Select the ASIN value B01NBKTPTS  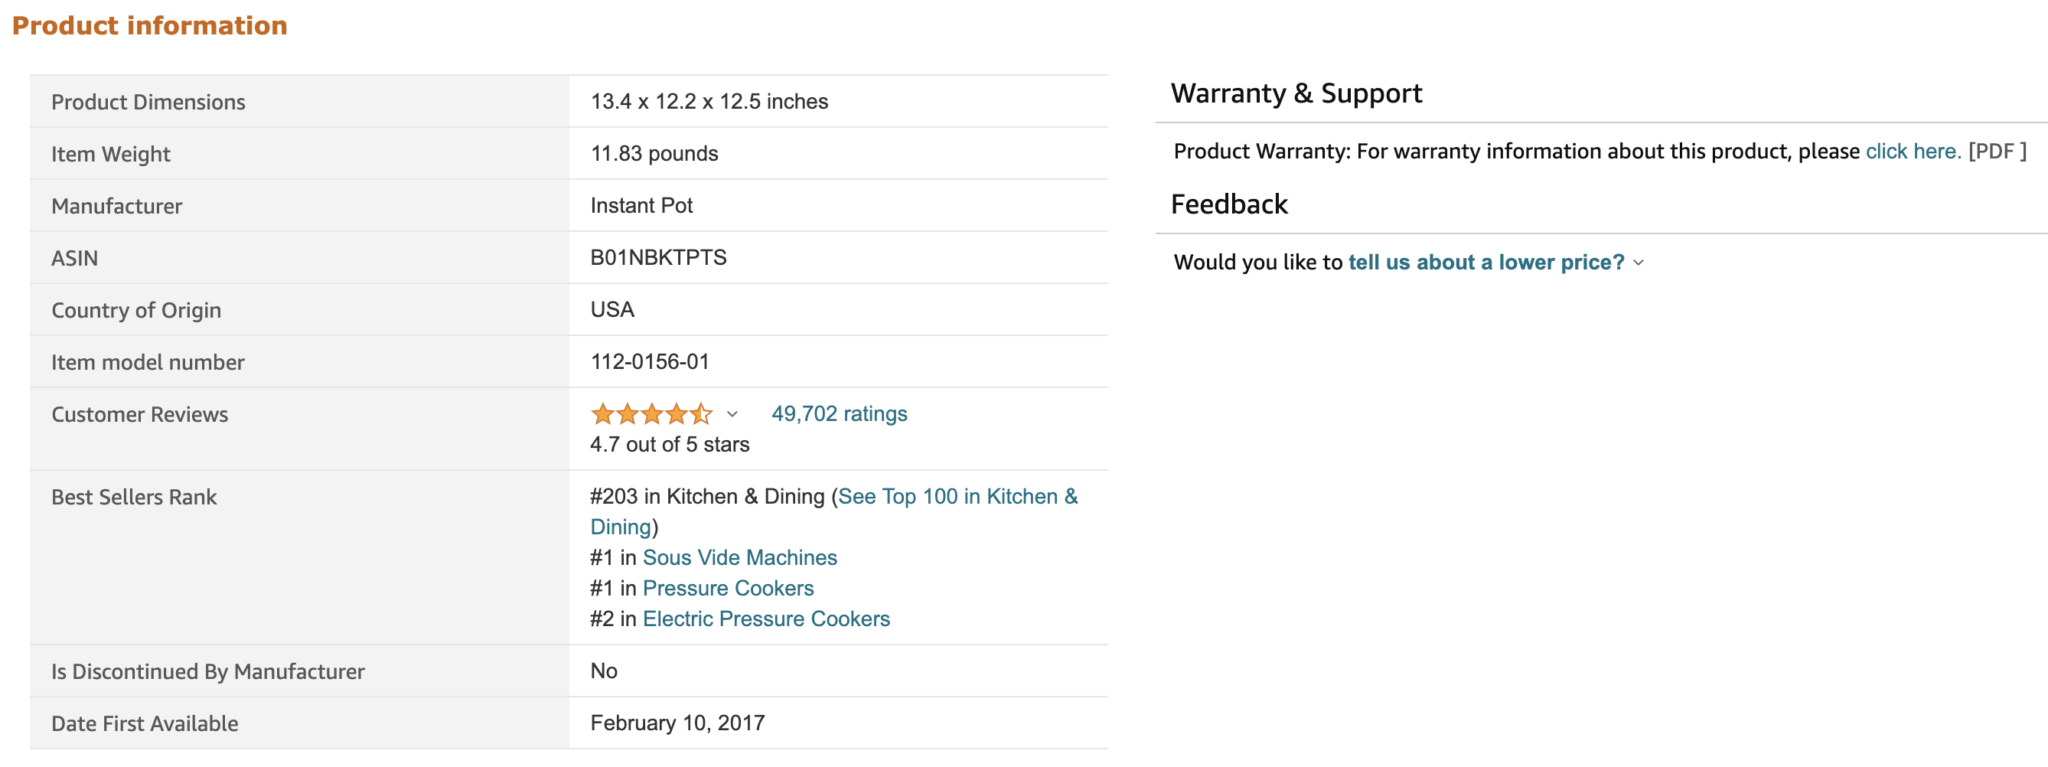click(x=659, y=257)
